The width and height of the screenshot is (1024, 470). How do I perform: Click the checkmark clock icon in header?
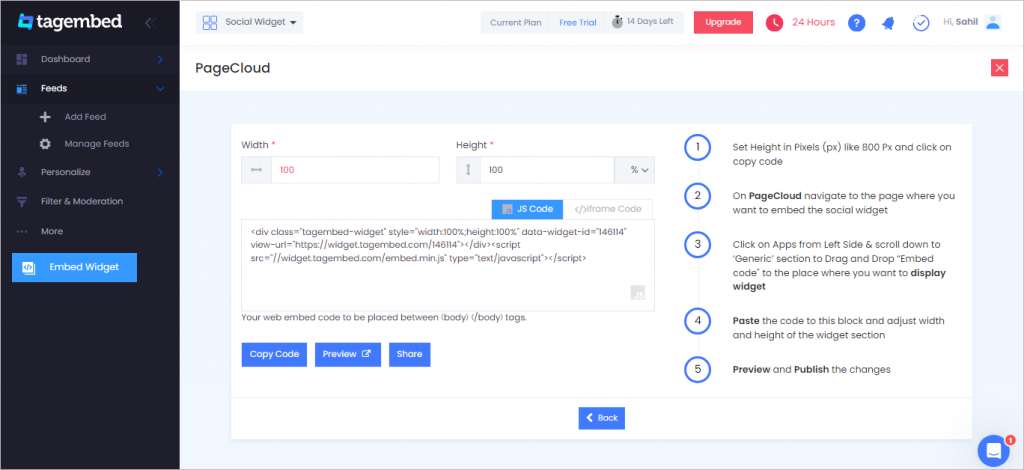(921, 23)
